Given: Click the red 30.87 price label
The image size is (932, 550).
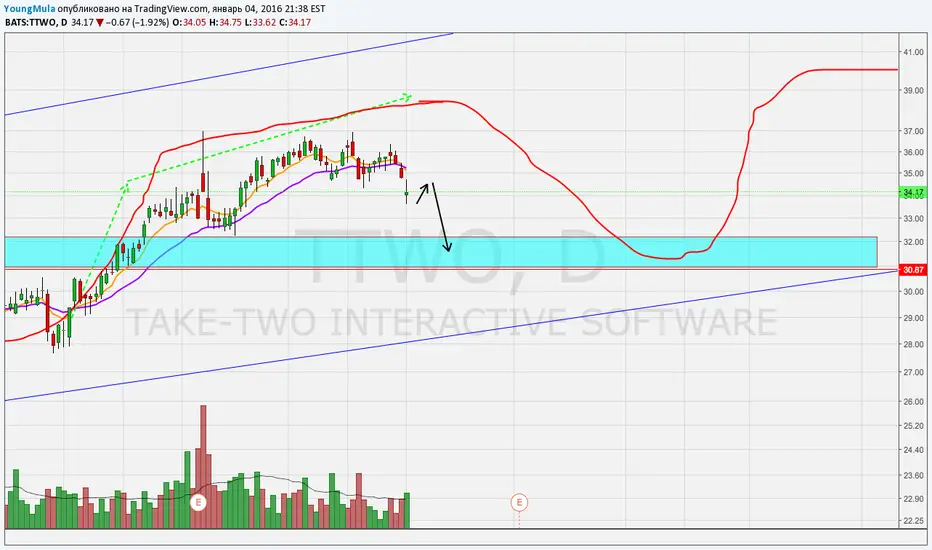Looking at the screenshot, I should [x=914, y=270].
